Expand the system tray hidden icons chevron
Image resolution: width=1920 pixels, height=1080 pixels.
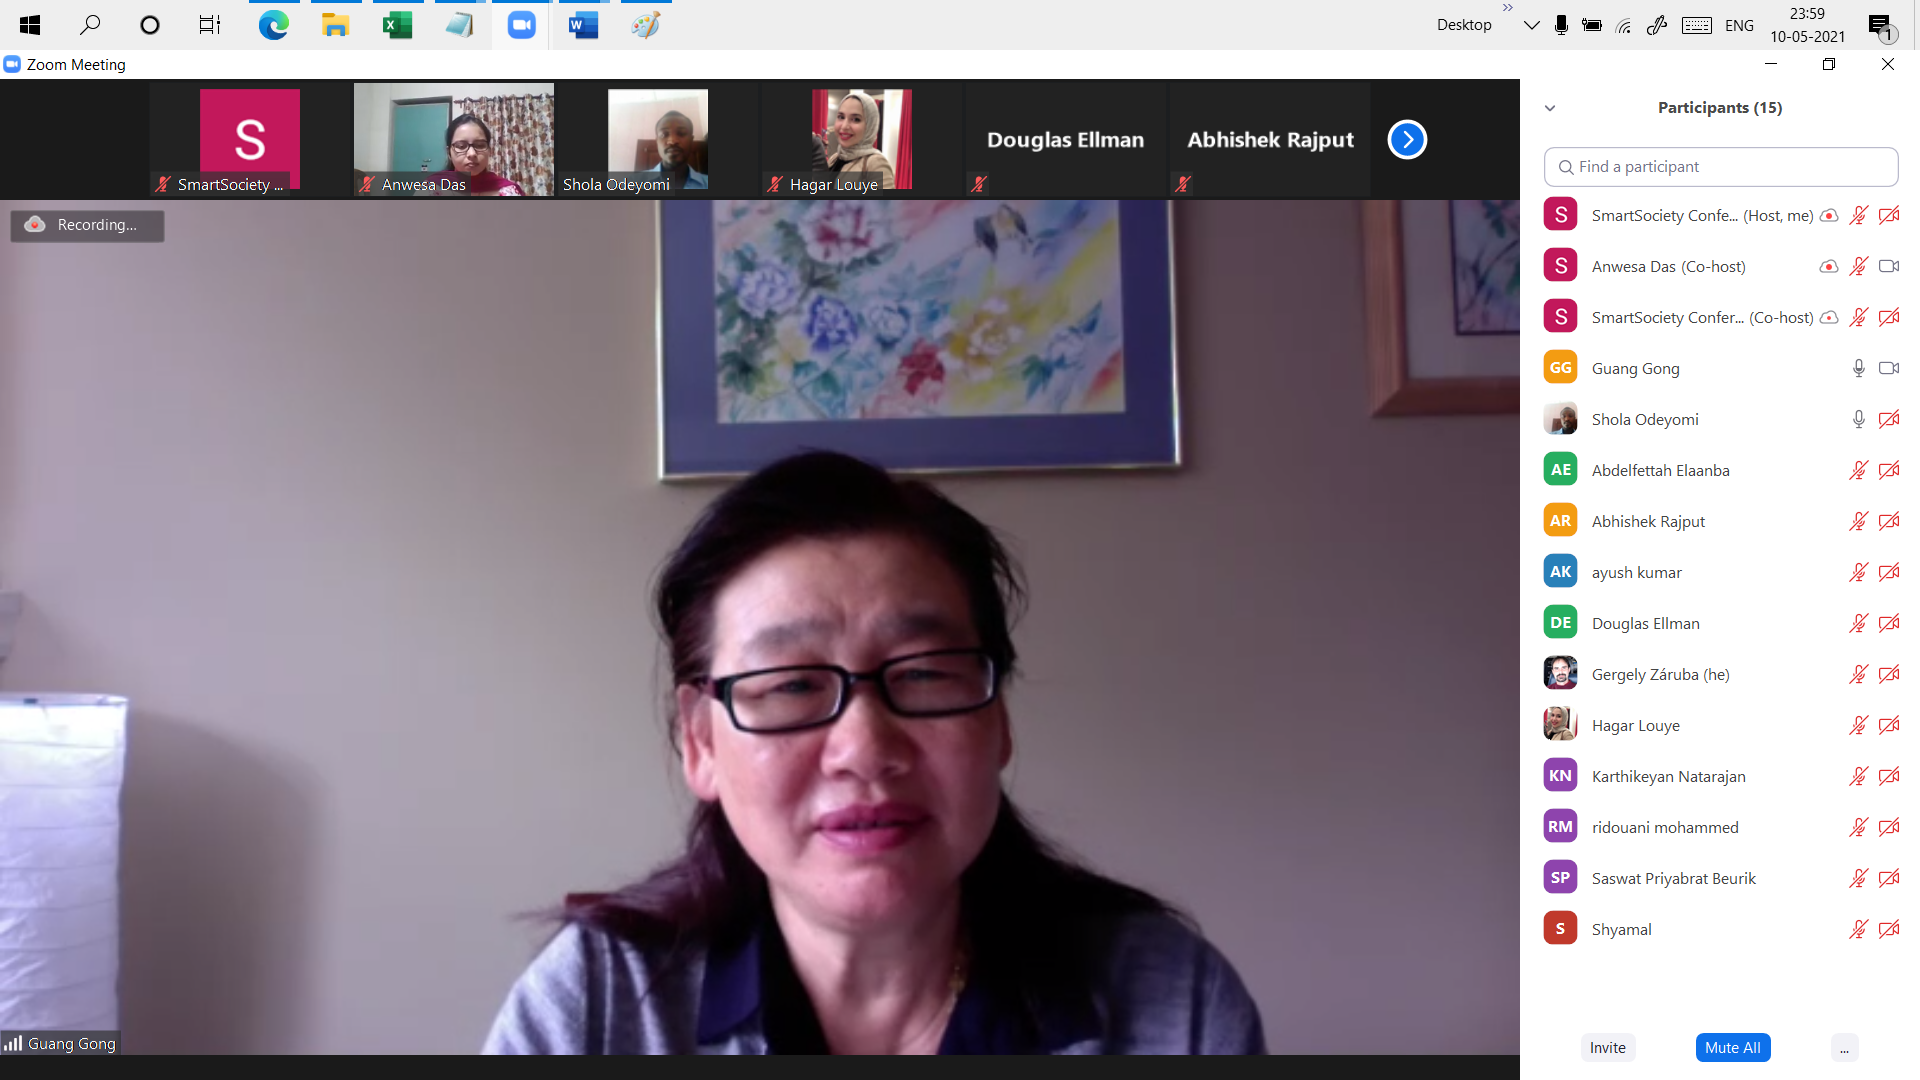pos(1531,25)
